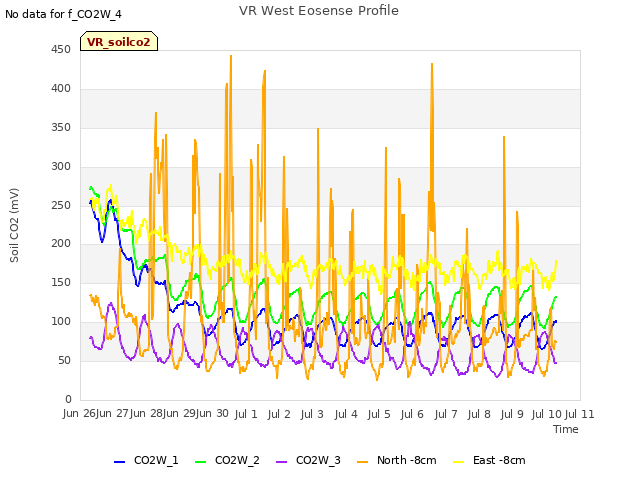Click the 250 y-axis tick label
The image size is (640, 480).
coord(61,205)
